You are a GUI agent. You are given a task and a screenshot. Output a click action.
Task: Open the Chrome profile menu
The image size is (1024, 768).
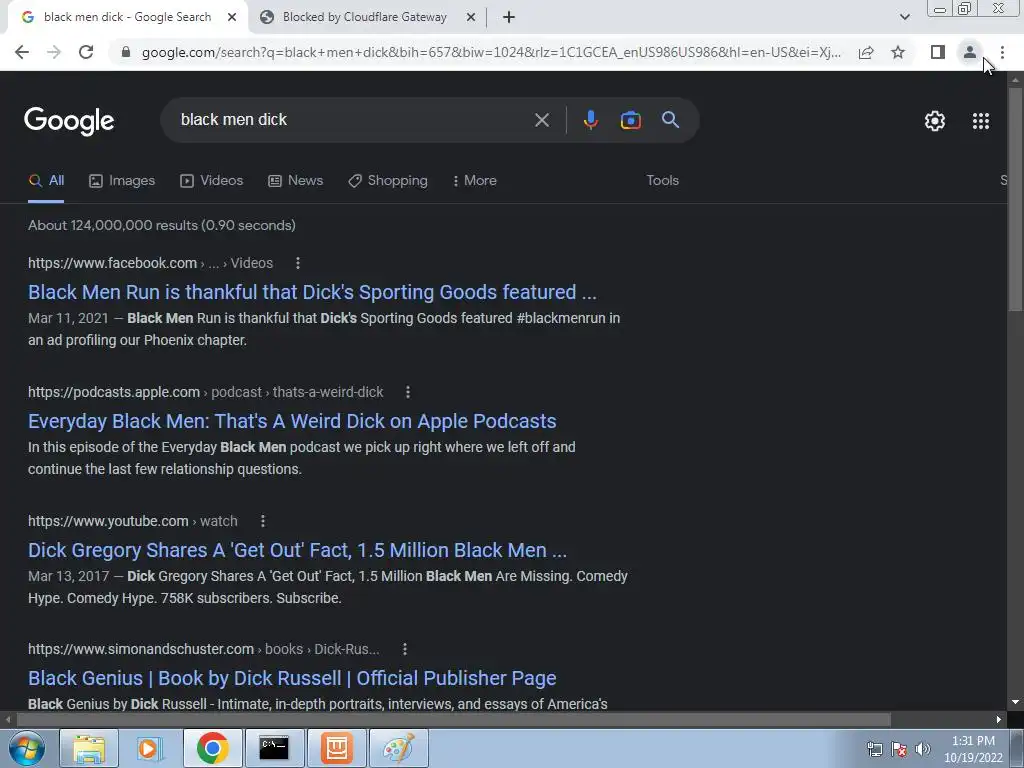tap(970, 52)
